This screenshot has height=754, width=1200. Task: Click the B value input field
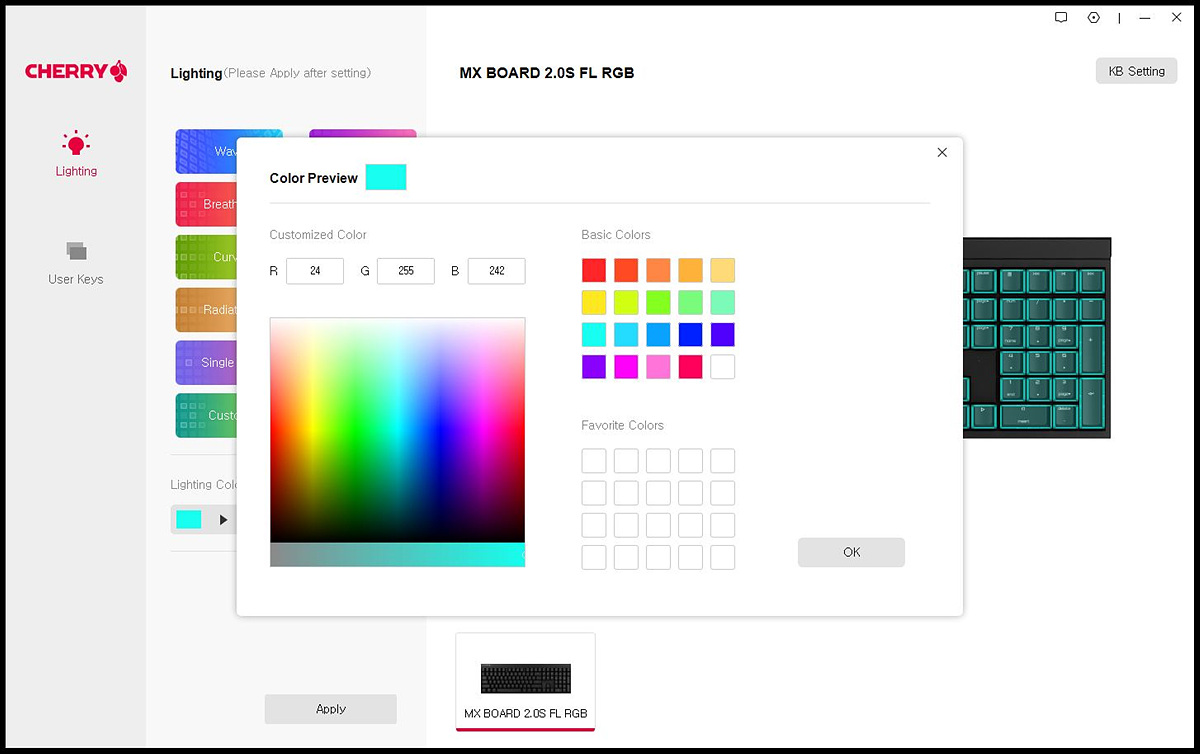[496, 271]
